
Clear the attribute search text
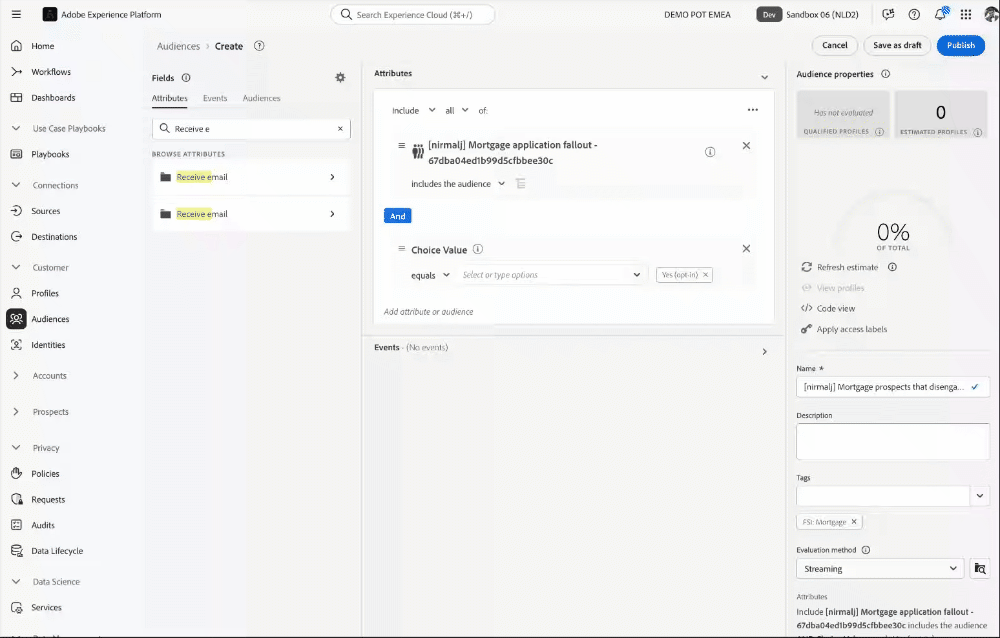[341, 129]
